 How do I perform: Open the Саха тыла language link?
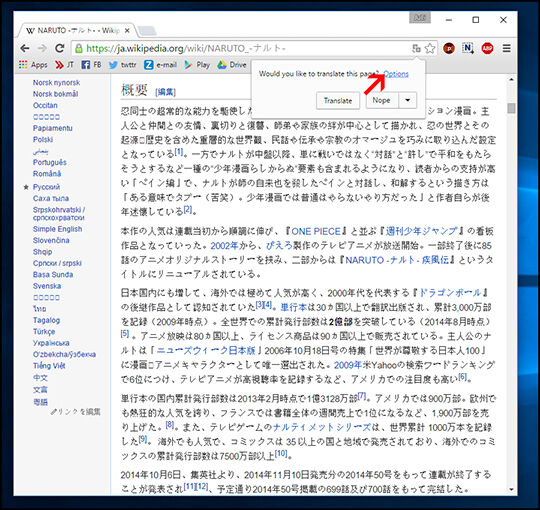click(x=51, y=198)
